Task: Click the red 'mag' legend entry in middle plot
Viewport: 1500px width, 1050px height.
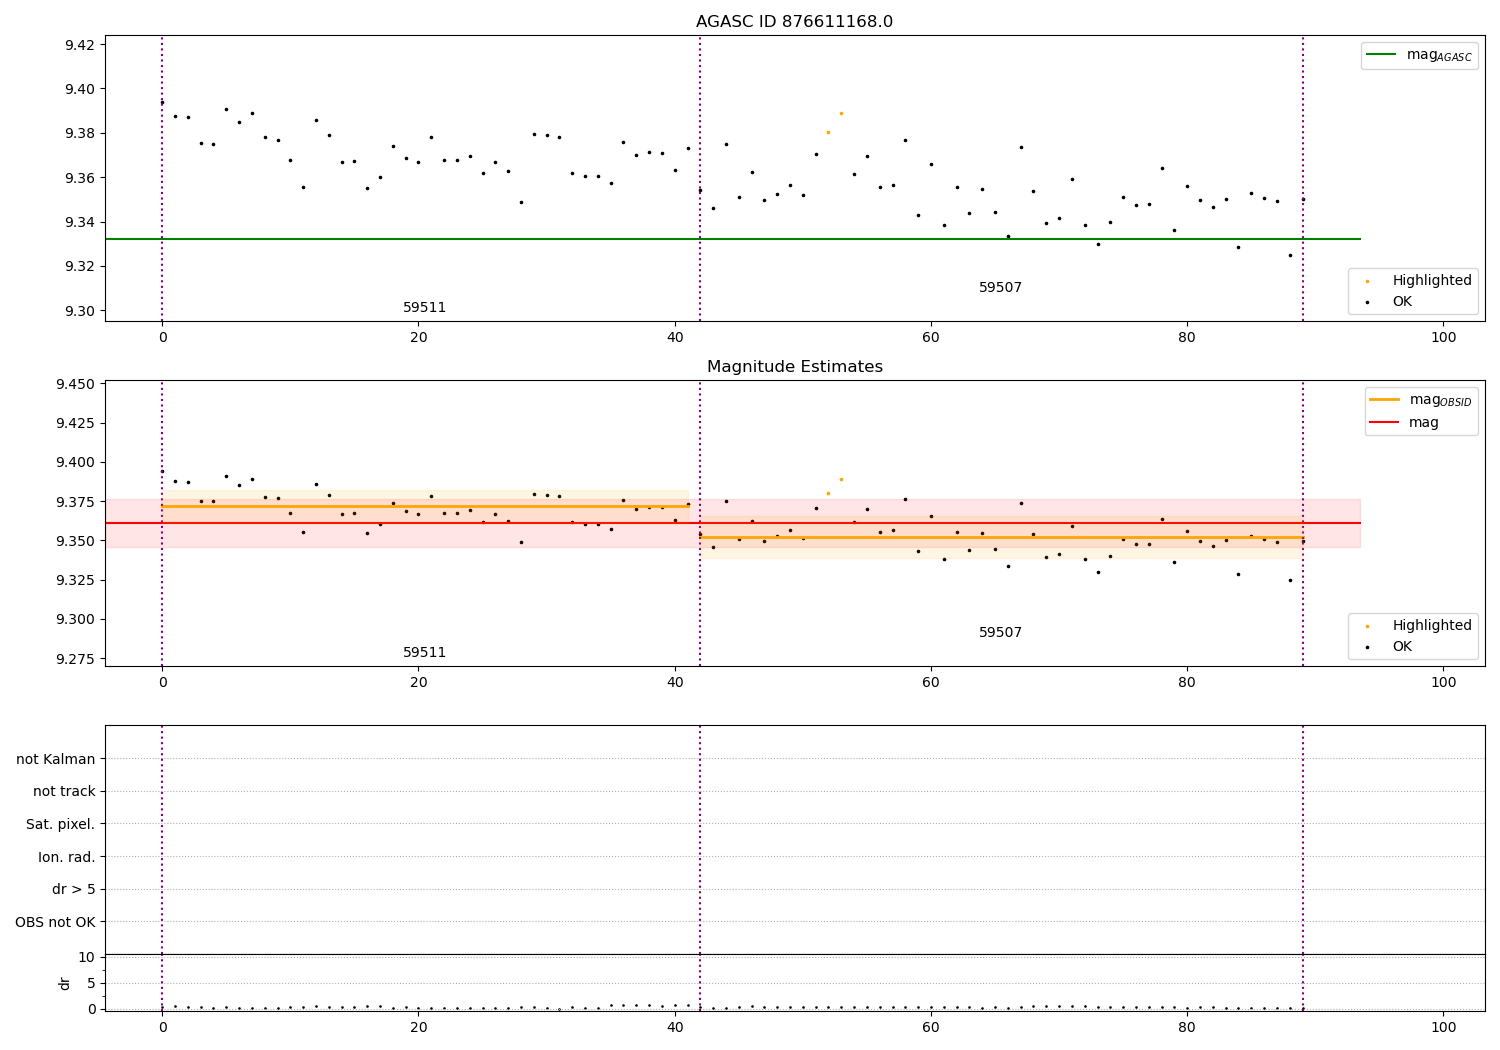Action: click(x=1405, y=422)
